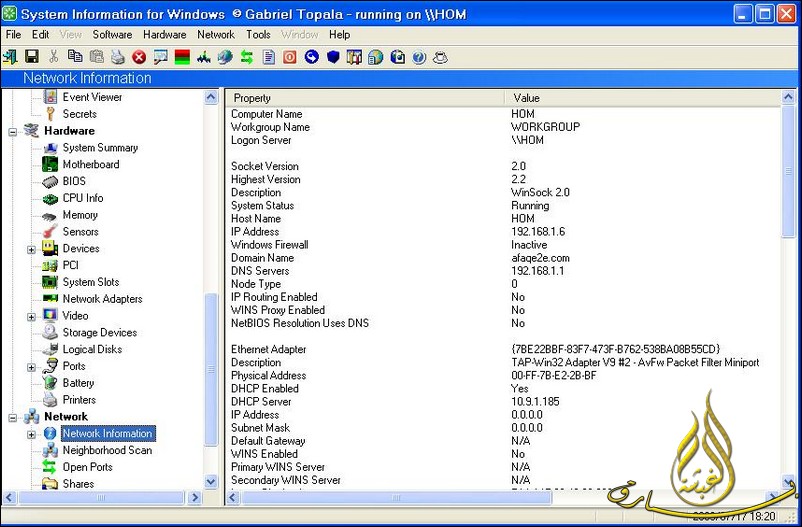Select Printers in the tree

pos(79,400)
